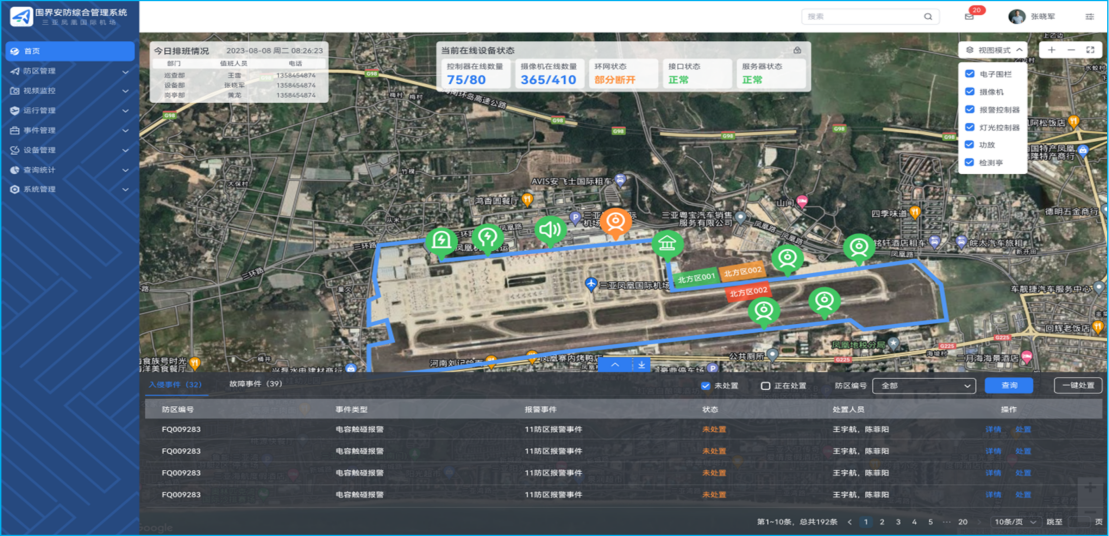Check the 正在处置 filter checkbox
1109x536 pixels.
click(765, 386)
